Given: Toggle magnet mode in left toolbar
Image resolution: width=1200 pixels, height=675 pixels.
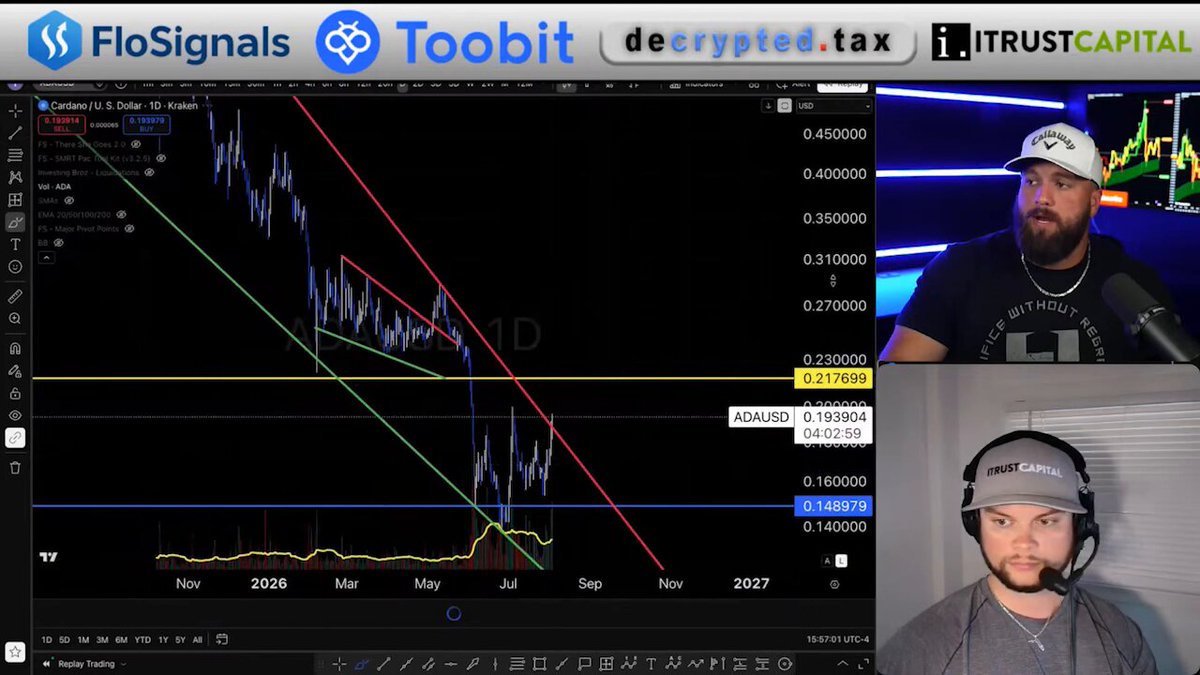Looking at the screenshot, I should [15, 349].
